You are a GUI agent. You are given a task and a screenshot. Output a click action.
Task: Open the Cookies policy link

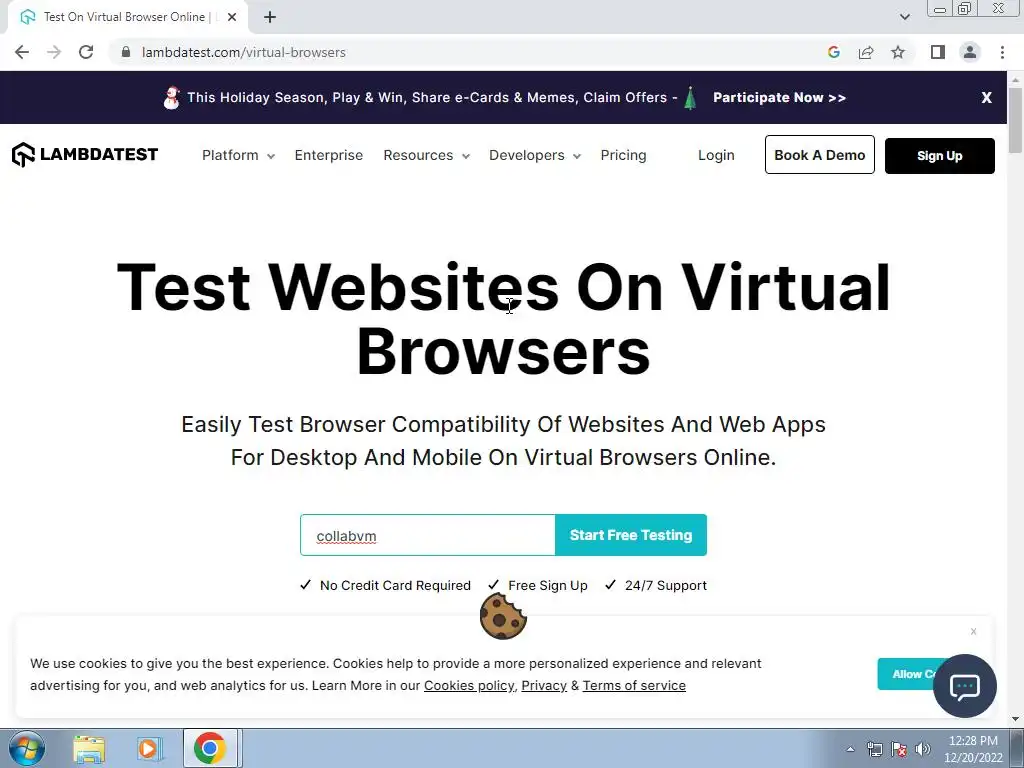coord(469,686)
